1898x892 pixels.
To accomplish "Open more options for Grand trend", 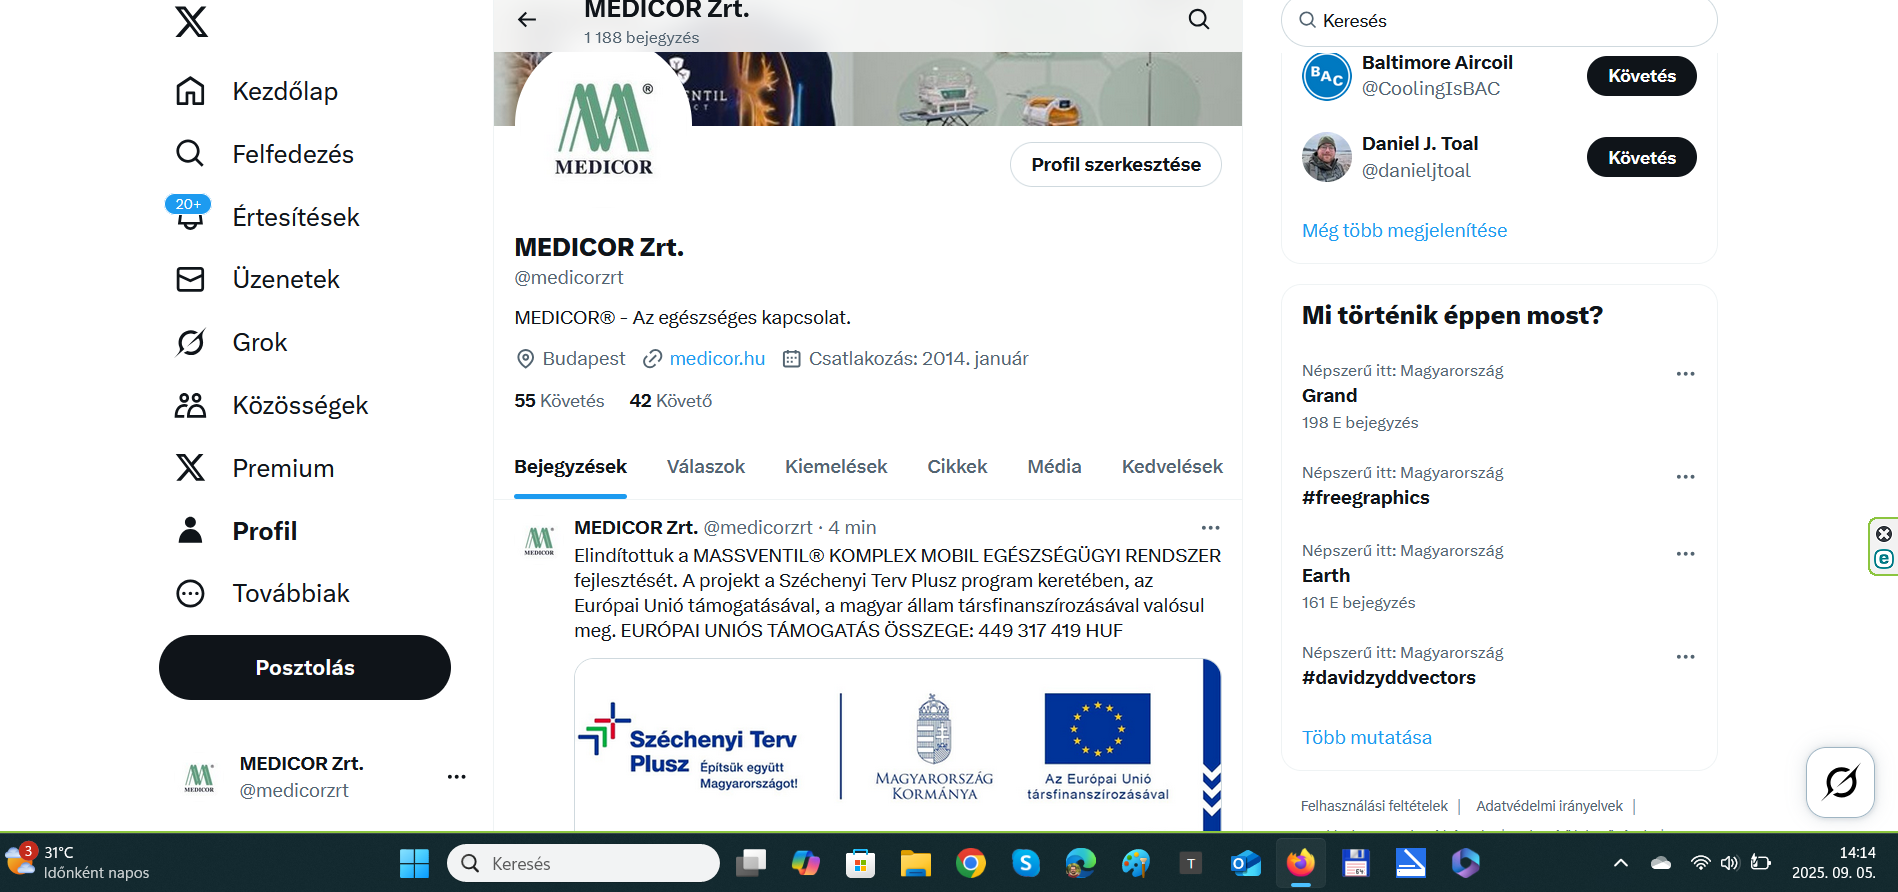I will click(x=1685, y=374).
